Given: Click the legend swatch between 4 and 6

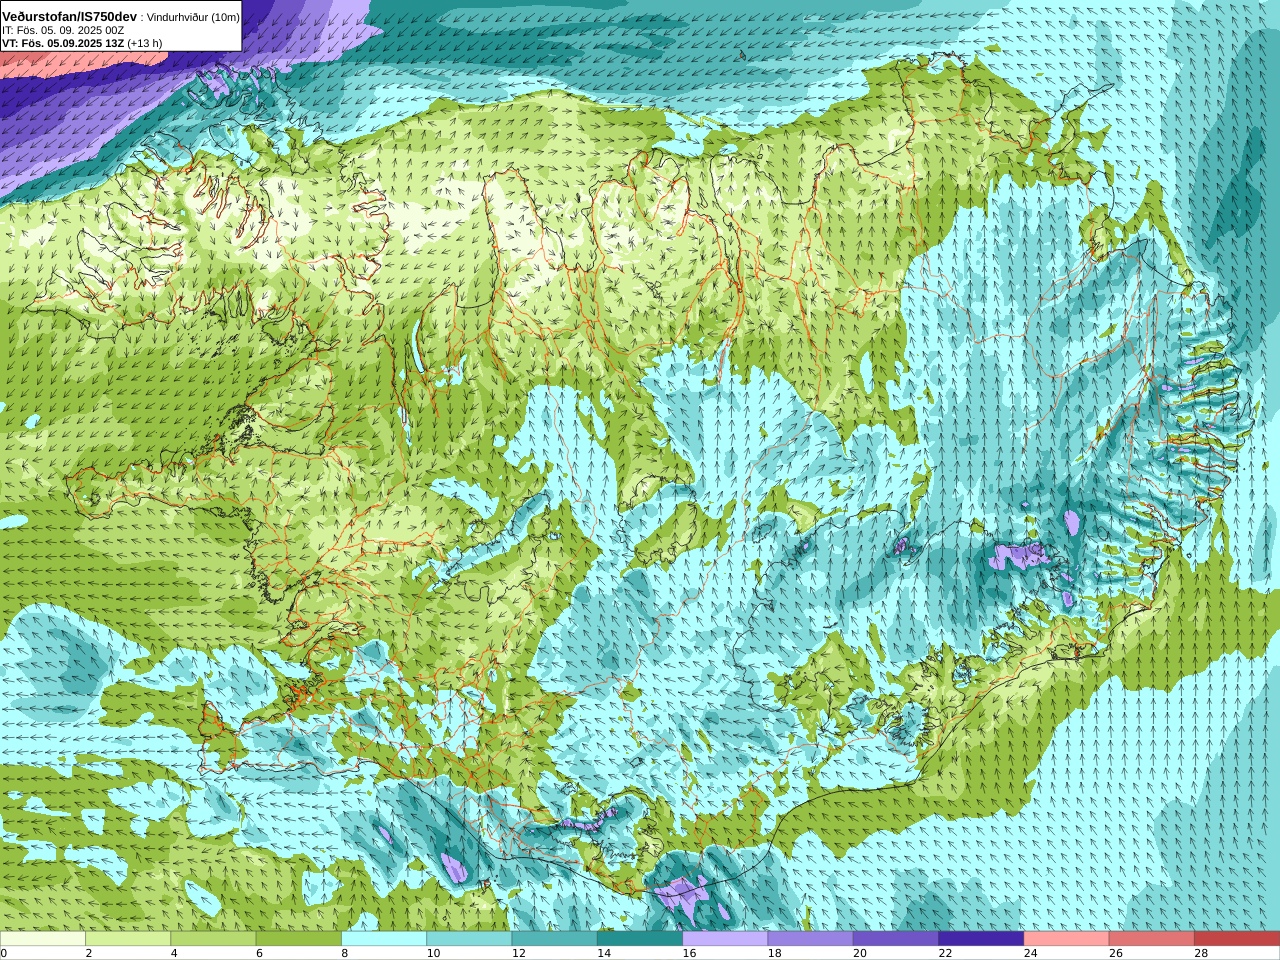Looking at the screenshot, I should 213,939.
